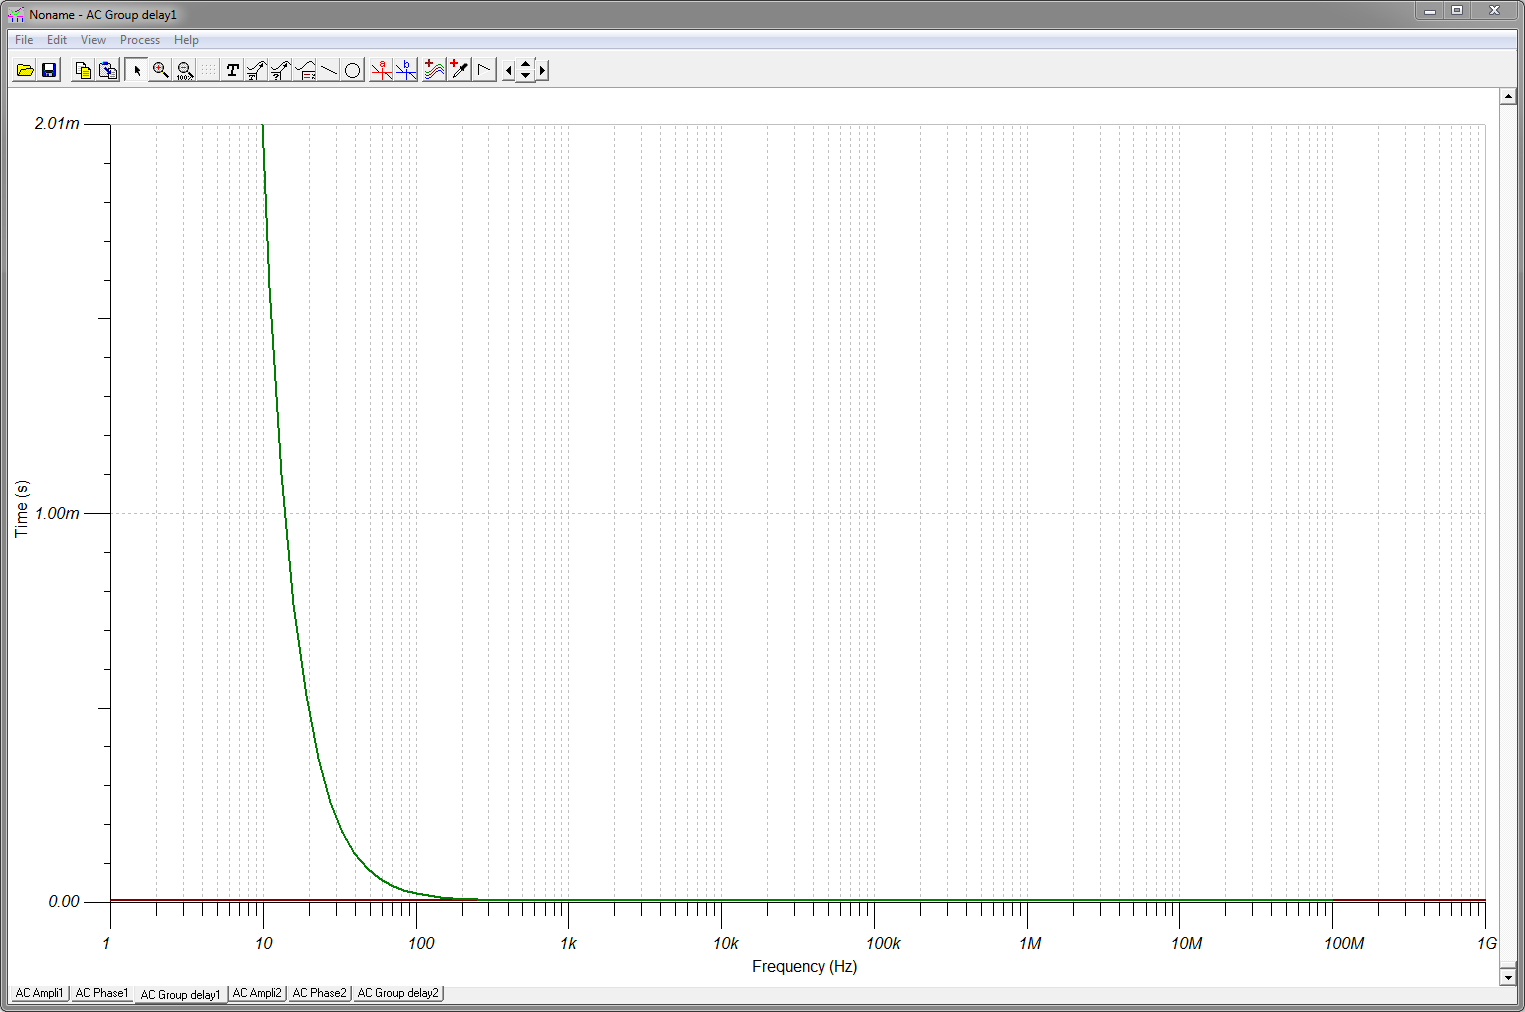Switch to the AC Phase2 tab
Image resolution: width=1525 pixels, height=1012 pixels.
point(320,993)
